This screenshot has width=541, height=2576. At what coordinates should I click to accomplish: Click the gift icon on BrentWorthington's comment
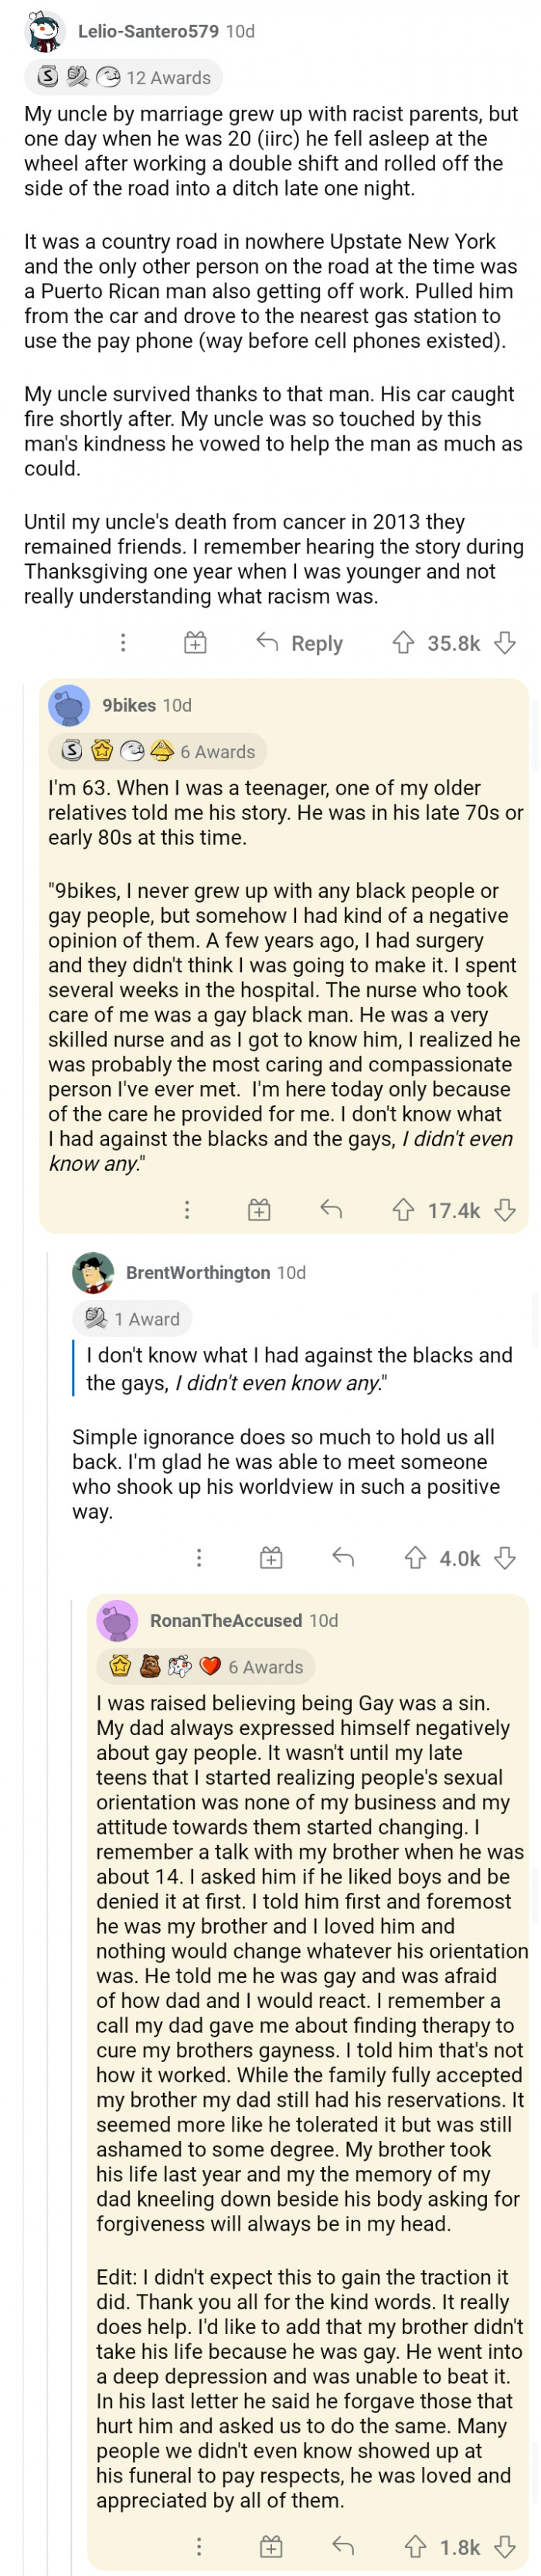click(x=270, y=1557)
